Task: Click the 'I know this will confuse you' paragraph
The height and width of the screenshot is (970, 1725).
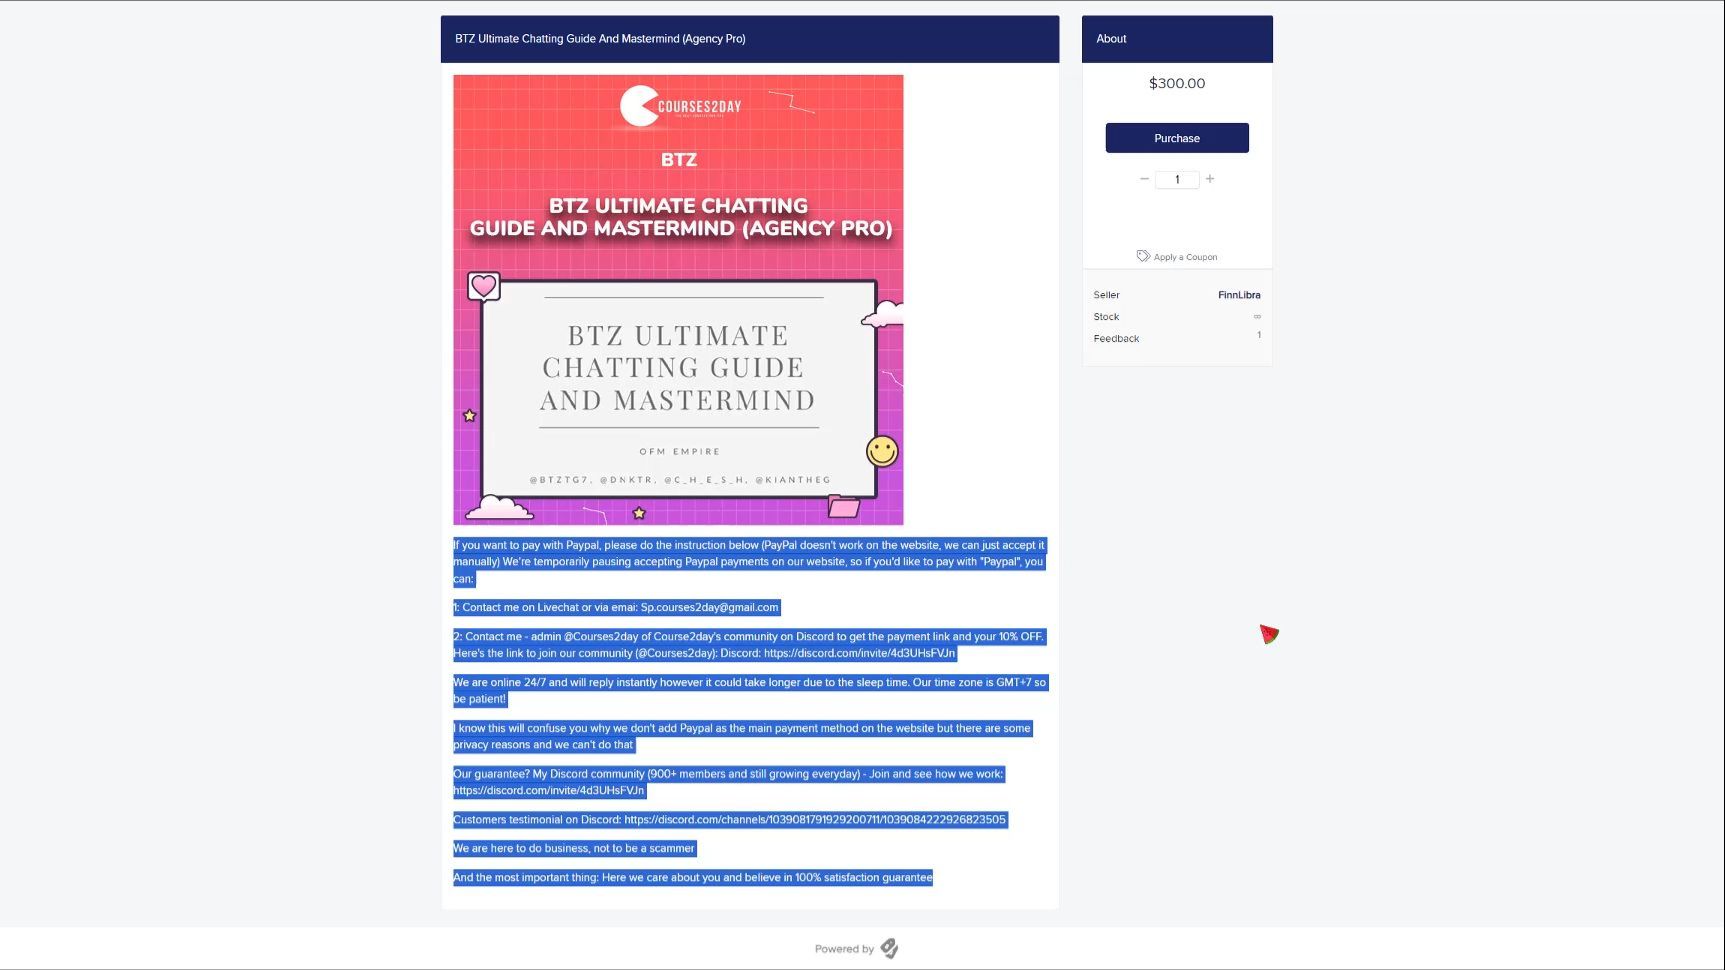Action: pyautogui.click(x=742, y=736)
